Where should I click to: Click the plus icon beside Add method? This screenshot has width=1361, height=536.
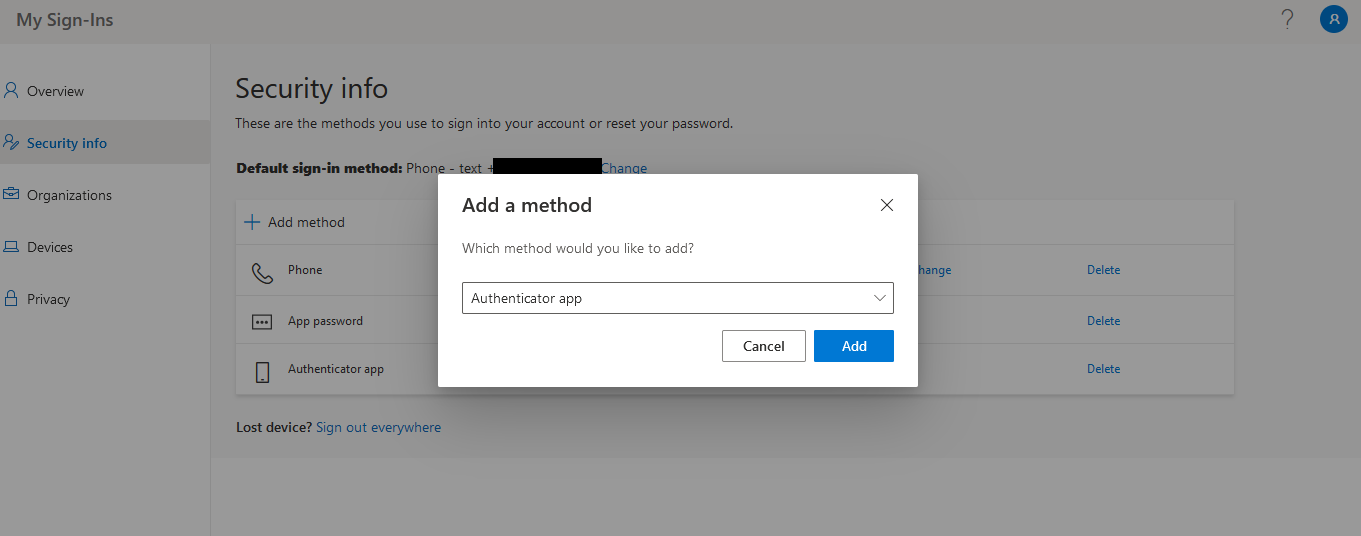[252, 222]
